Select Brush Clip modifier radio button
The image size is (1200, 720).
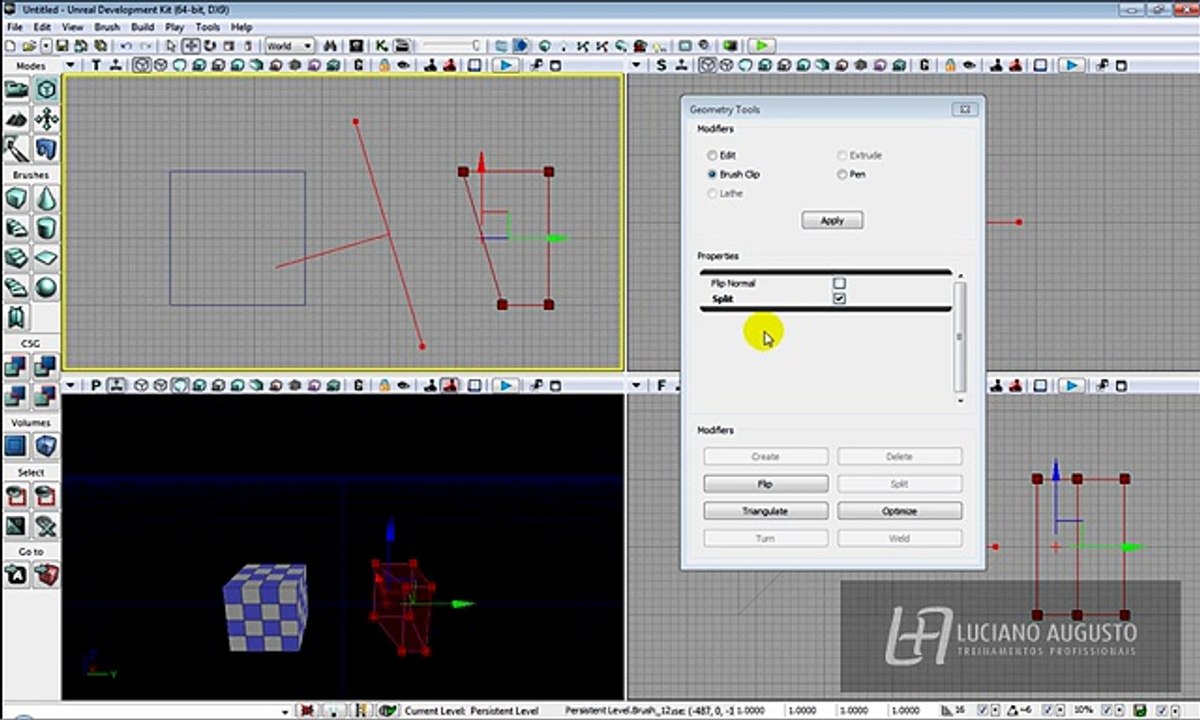click(712, 174)
